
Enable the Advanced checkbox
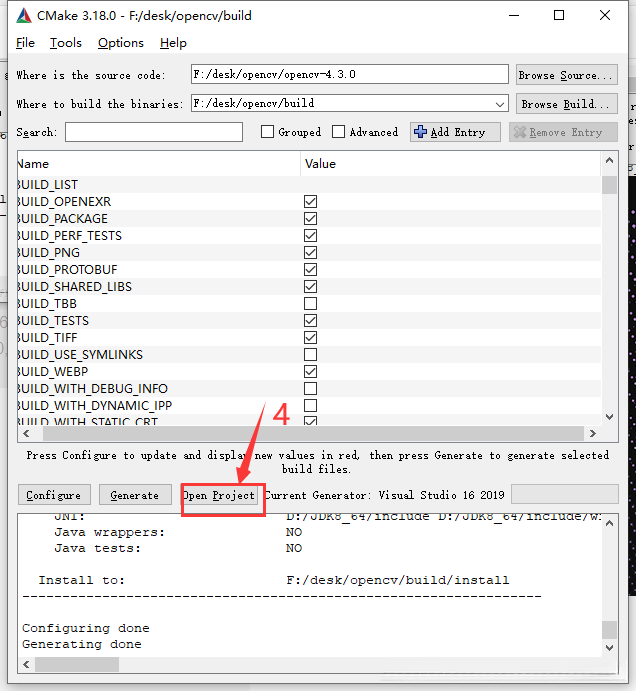coord(338,132)
